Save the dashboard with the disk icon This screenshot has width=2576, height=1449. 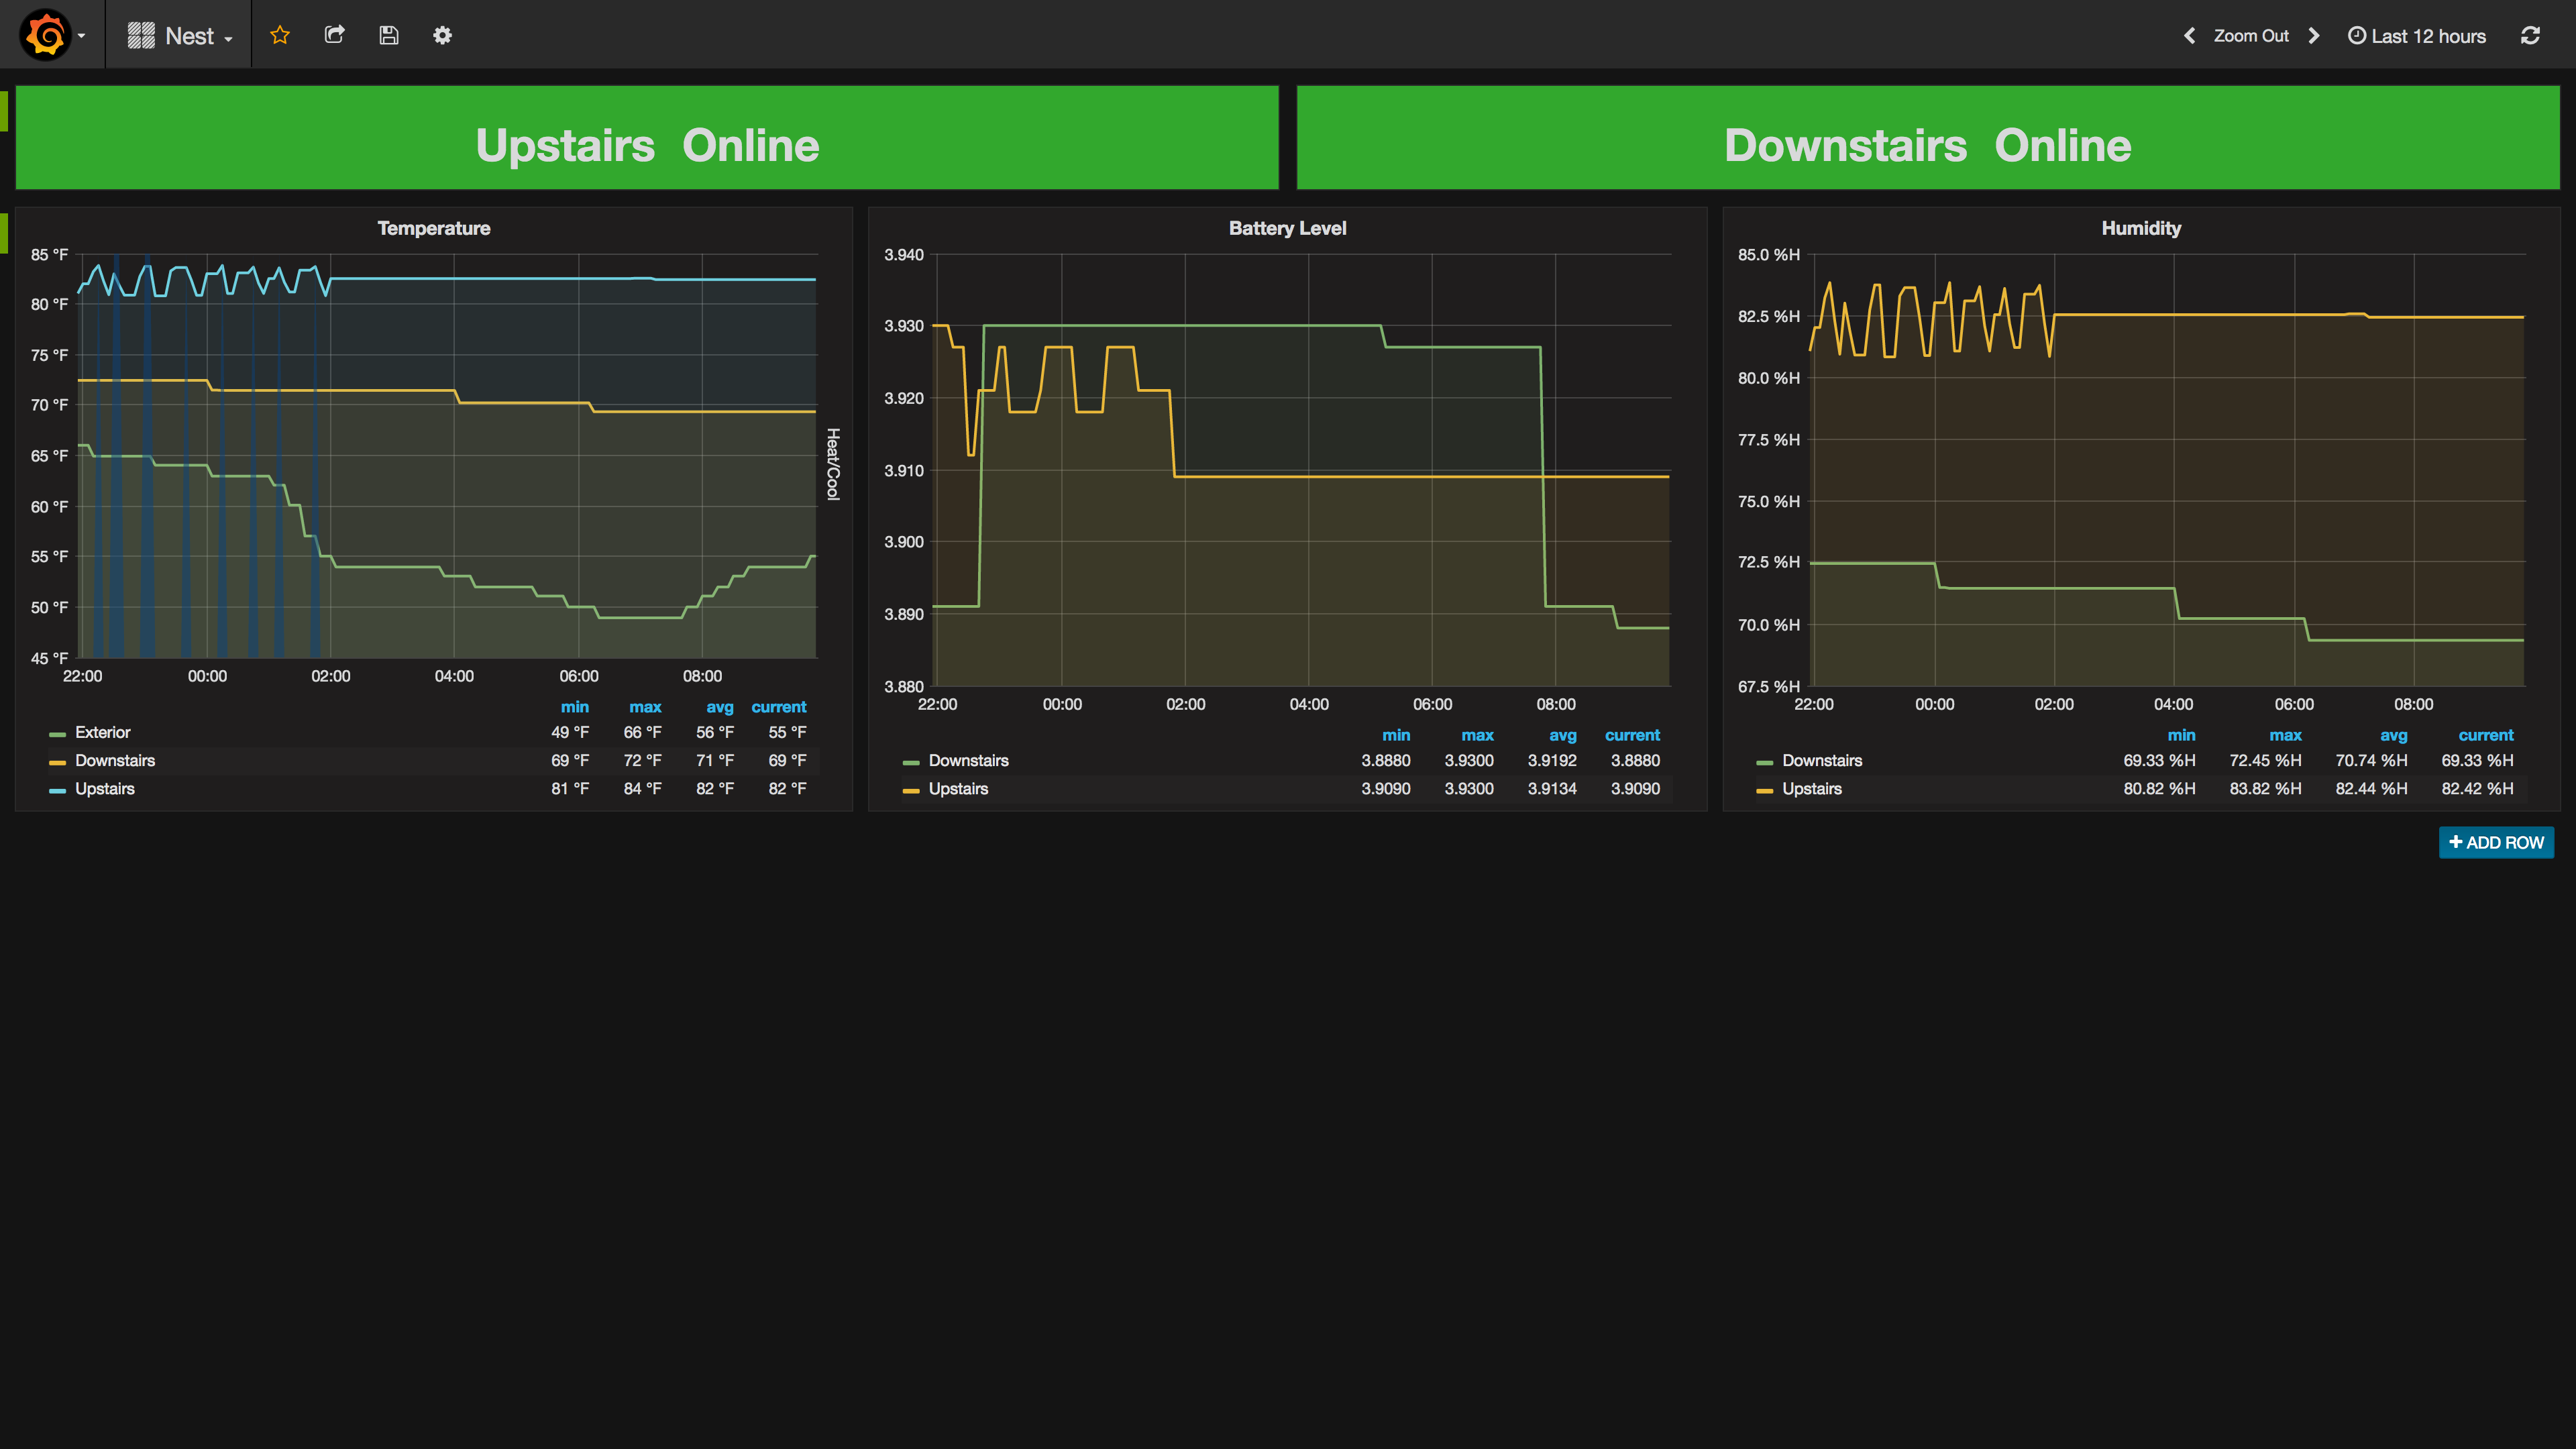coord(389,35)
